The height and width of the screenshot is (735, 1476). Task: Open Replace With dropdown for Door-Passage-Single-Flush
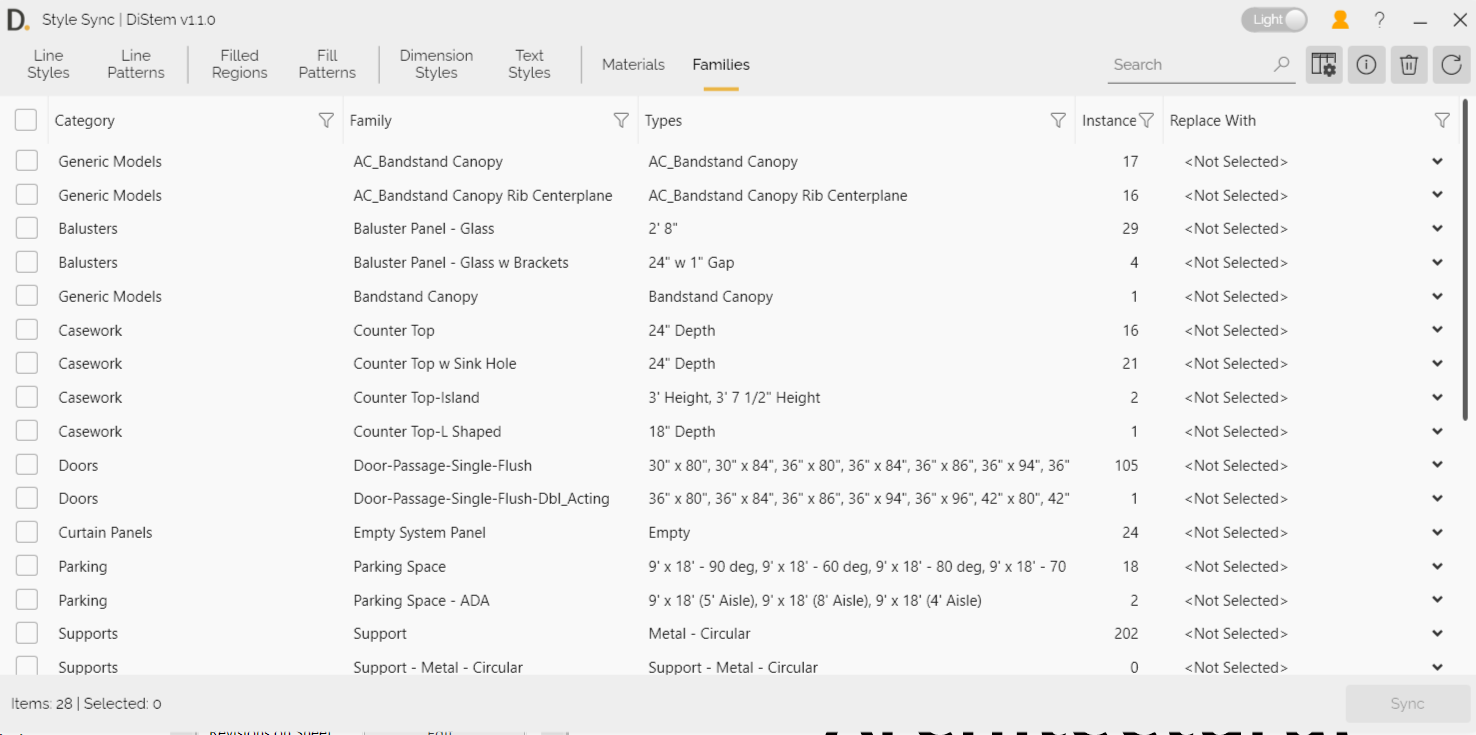[x=1437, y=465]
